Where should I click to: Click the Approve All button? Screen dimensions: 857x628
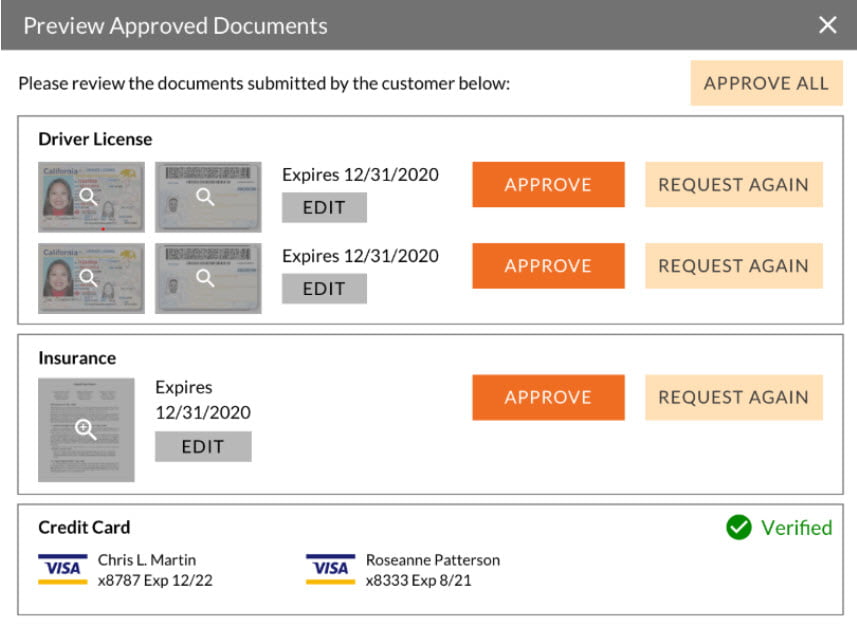tap(766, 83)
